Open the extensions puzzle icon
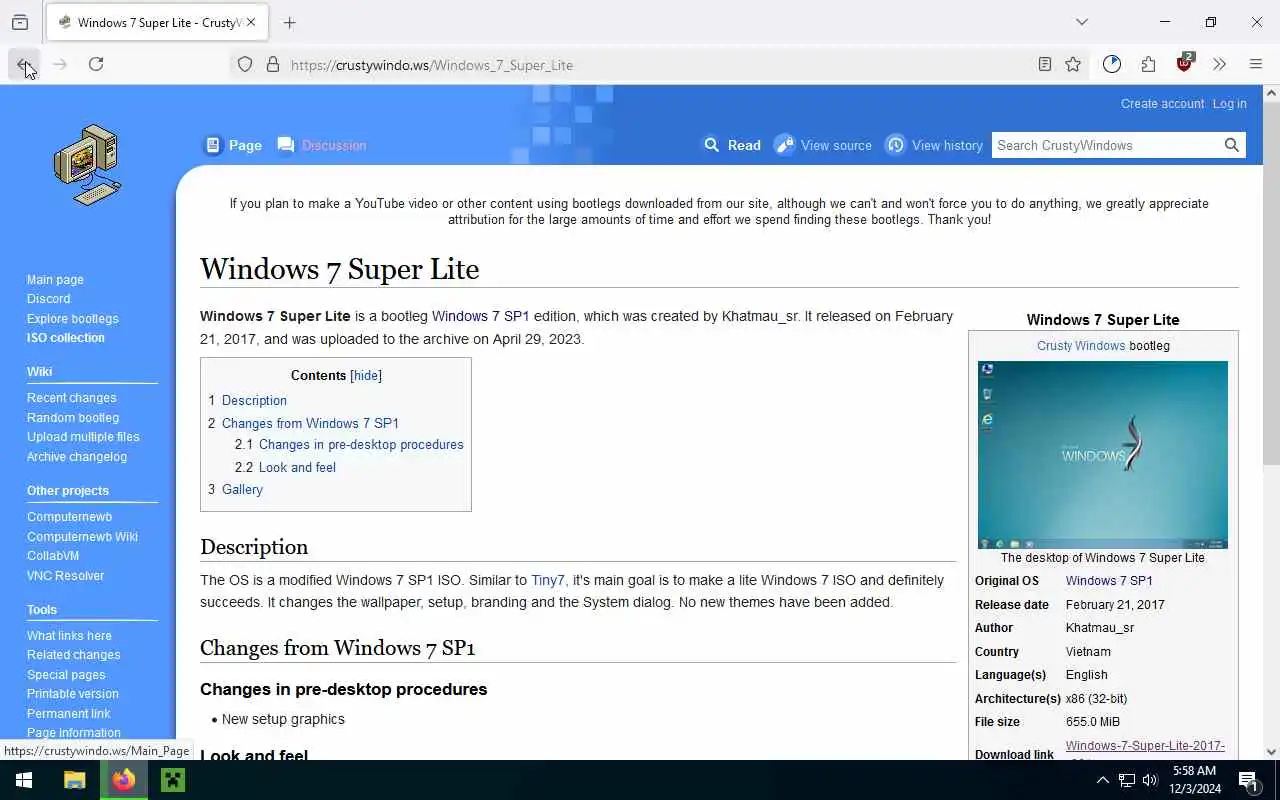 pyautogui.click(x=1148, y=64)
